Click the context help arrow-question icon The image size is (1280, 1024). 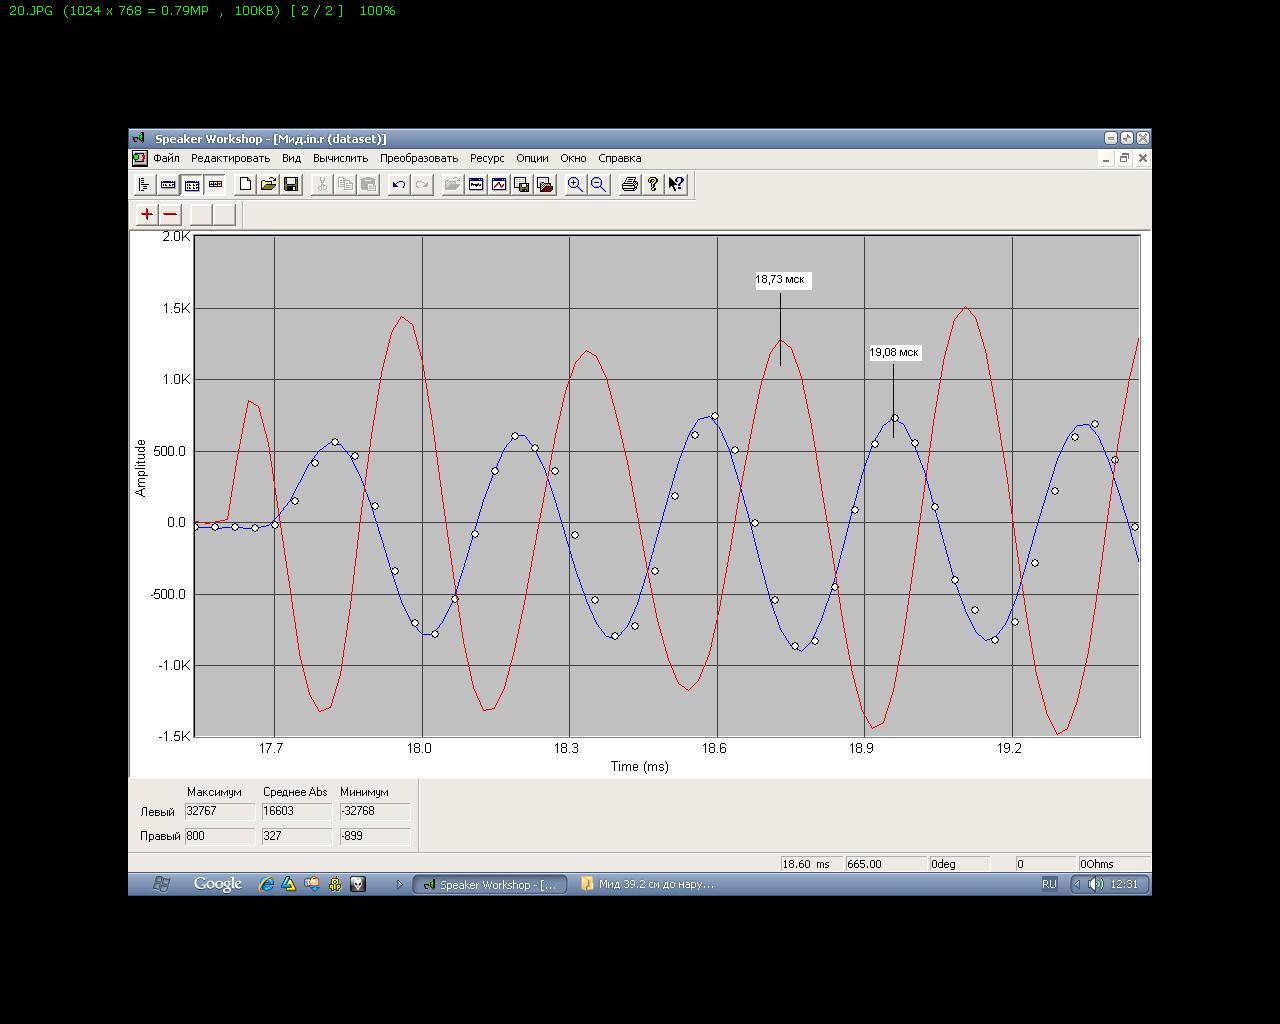pos(676,184)
